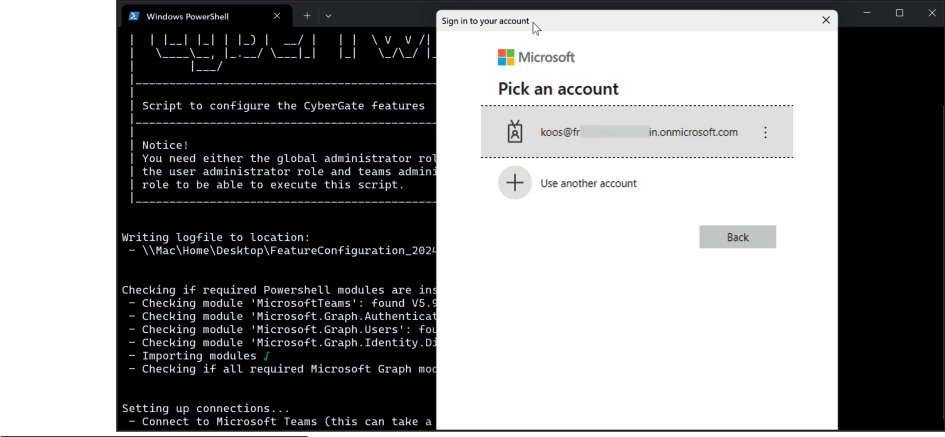
Task: Click the 'Notice!' line in the terminal
Action: point(165,145)
